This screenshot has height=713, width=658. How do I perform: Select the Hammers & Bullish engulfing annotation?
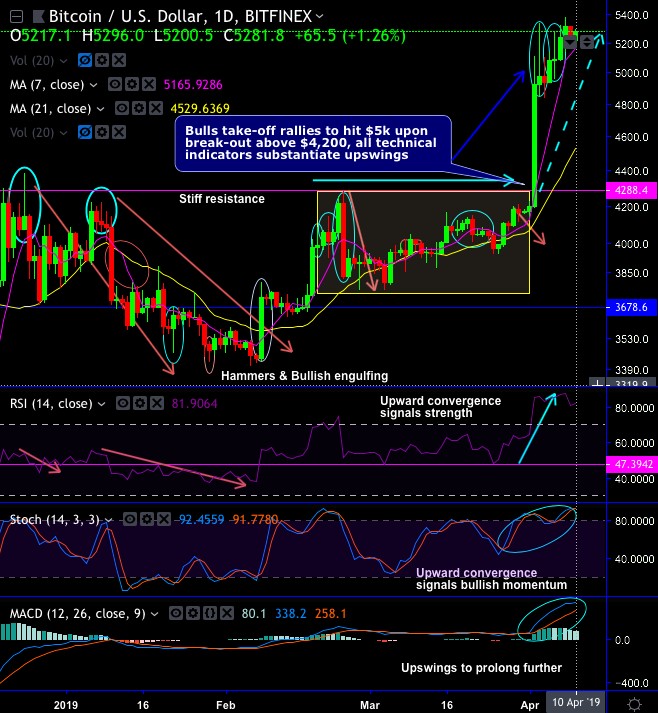click(304, 376)
